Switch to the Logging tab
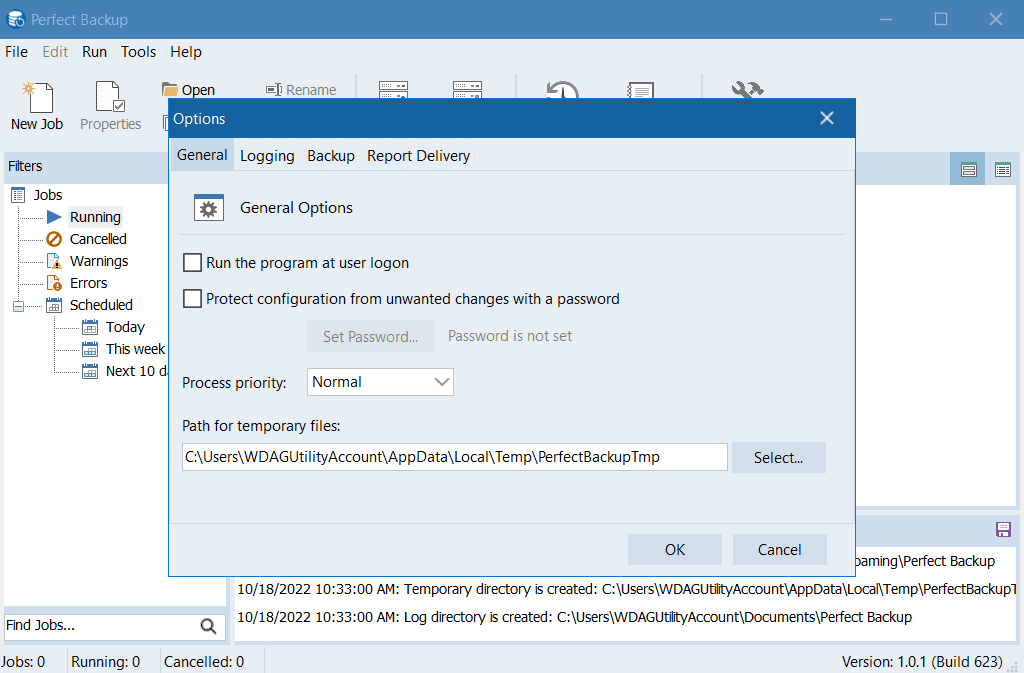Screen dimensions: 1024x673 point(267,156)
